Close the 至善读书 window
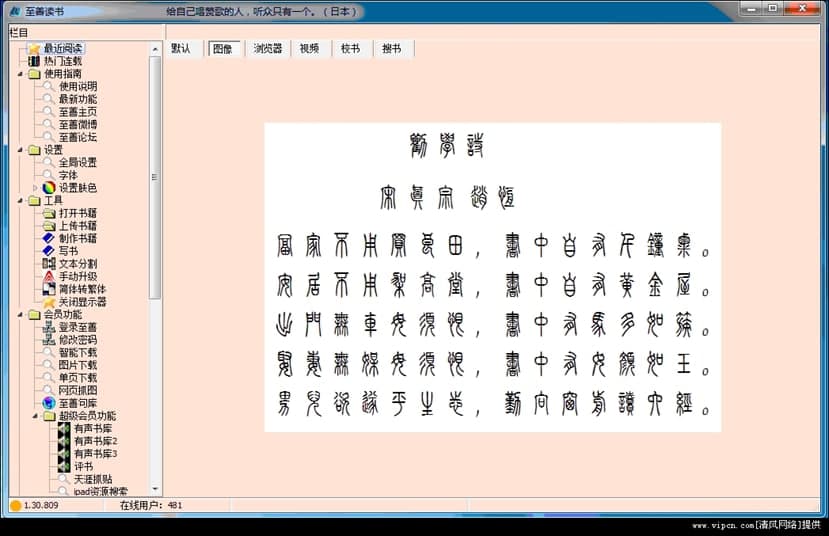This screenshot has height=536, width=829. click(802, 8)
